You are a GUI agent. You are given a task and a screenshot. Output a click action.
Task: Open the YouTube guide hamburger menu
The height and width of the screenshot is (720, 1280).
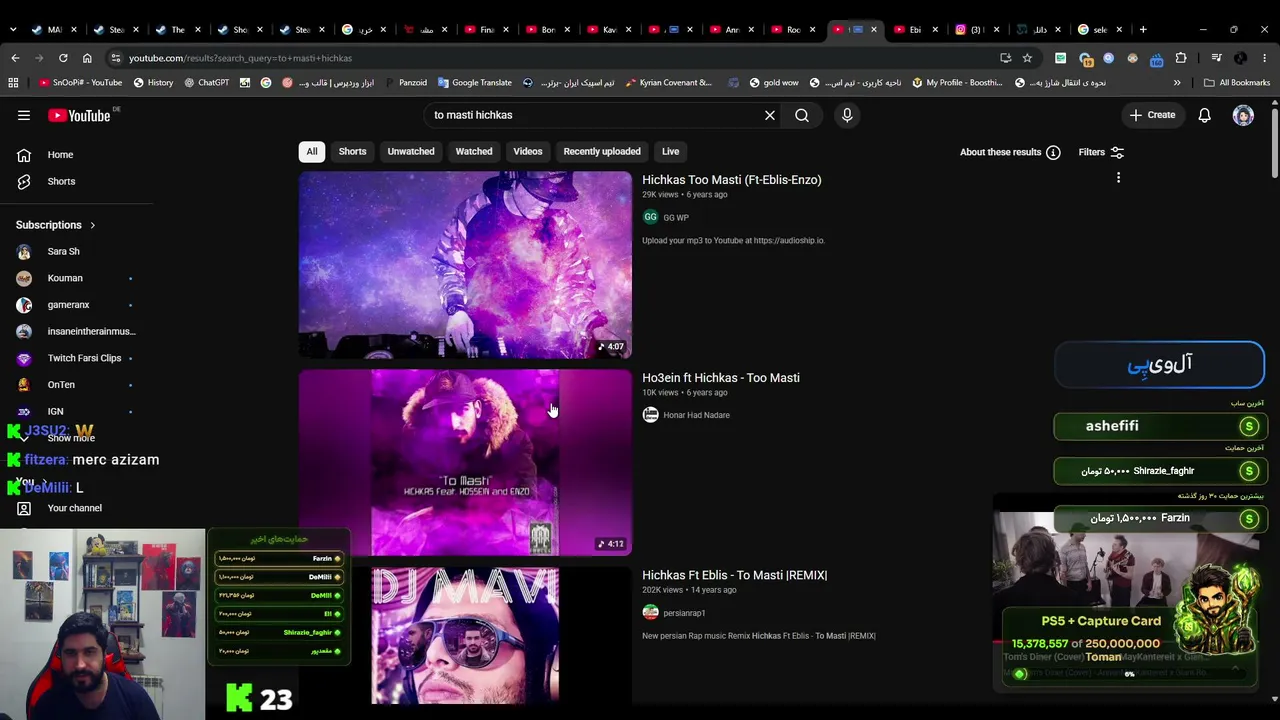[x=24, y=115]
